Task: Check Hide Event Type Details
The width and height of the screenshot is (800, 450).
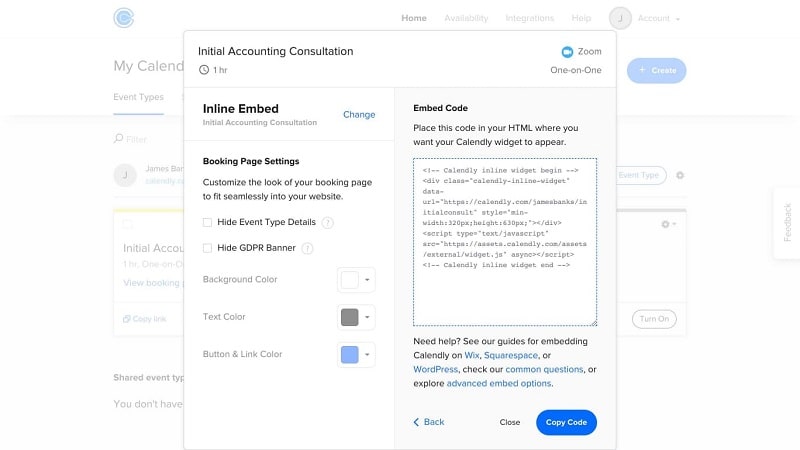Action: click(x=207, y=222)
